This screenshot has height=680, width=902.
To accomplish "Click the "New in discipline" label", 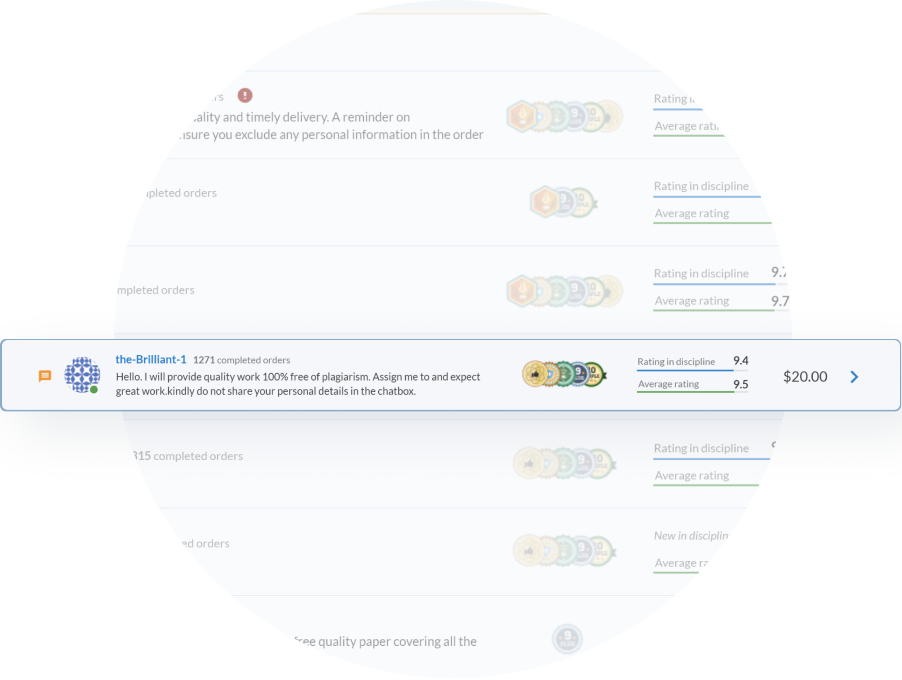I will (x=691, y=536).
